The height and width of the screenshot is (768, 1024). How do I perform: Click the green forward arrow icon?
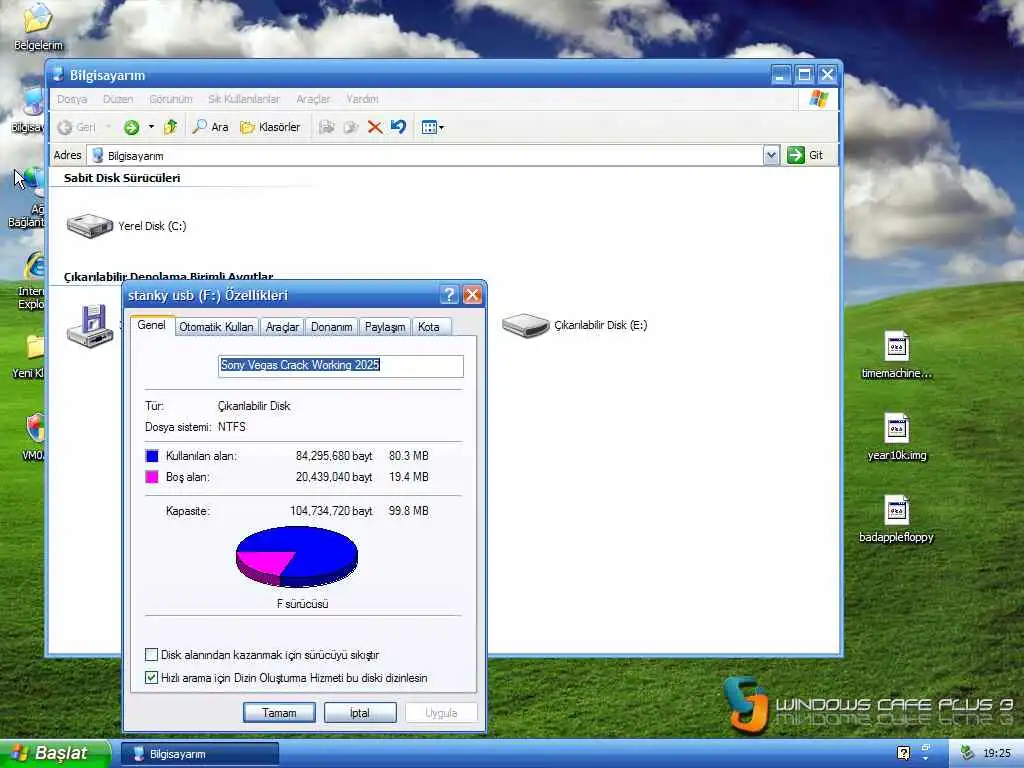click(131, 127)
